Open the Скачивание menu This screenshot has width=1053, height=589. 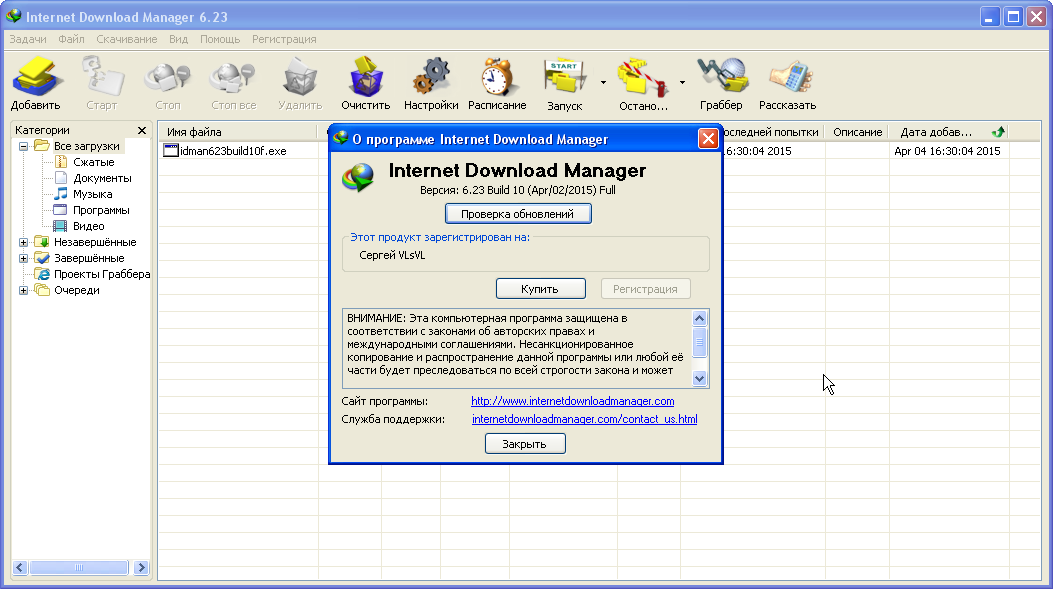127,39
